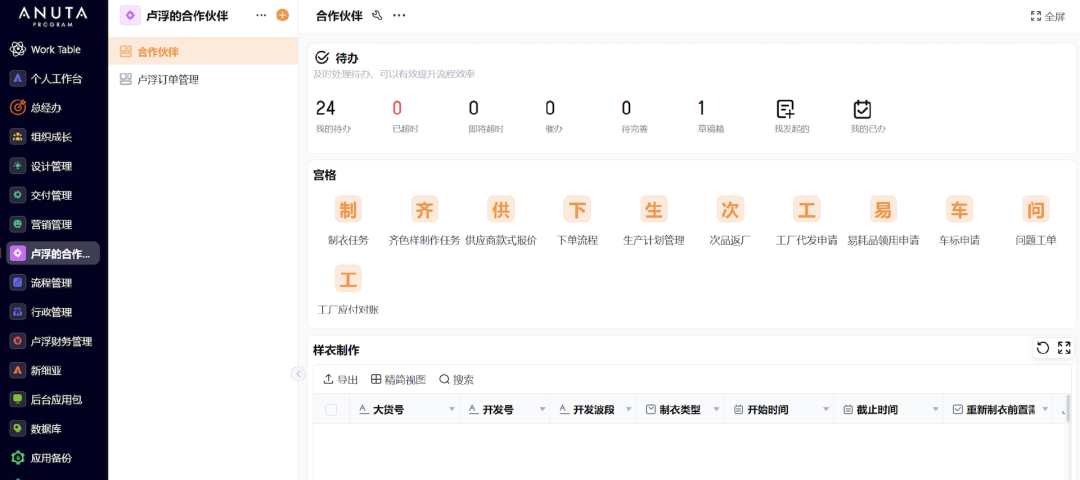The height and width of the screenshot is (480, 1080).
Task: Open 生产计划管理 tile
Action: 654,221
